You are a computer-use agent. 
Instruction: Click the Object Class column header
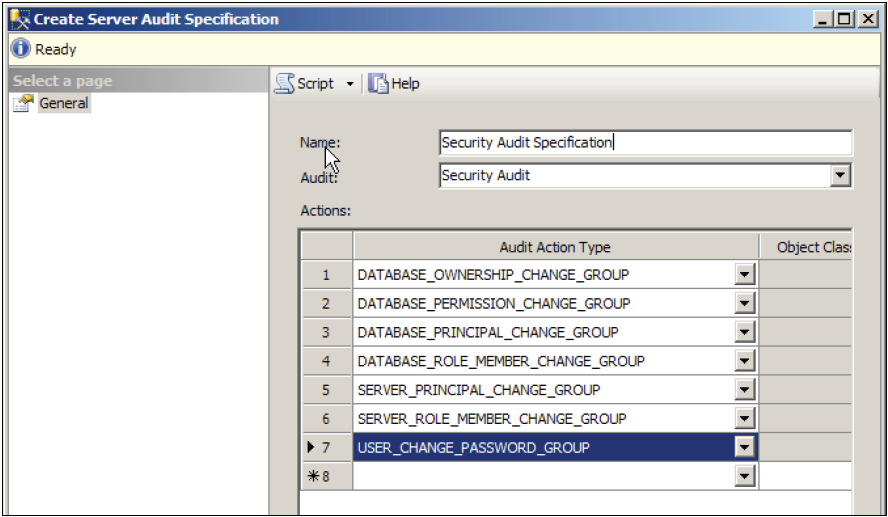(806, 247)
